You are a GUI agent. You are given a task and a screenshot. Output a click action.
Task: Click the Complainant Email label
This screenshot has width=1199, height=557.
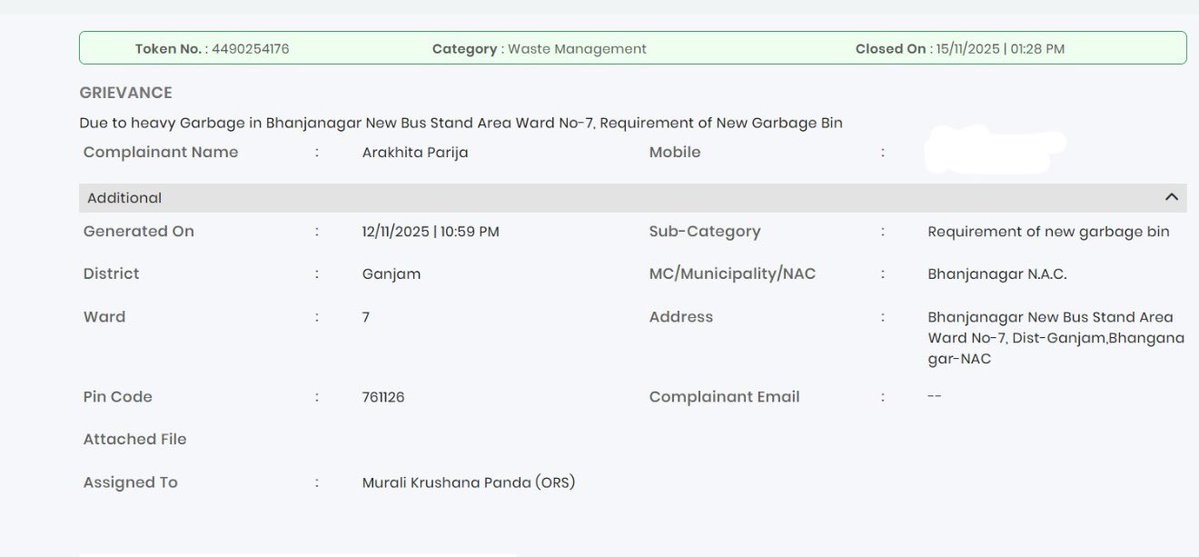724,397
